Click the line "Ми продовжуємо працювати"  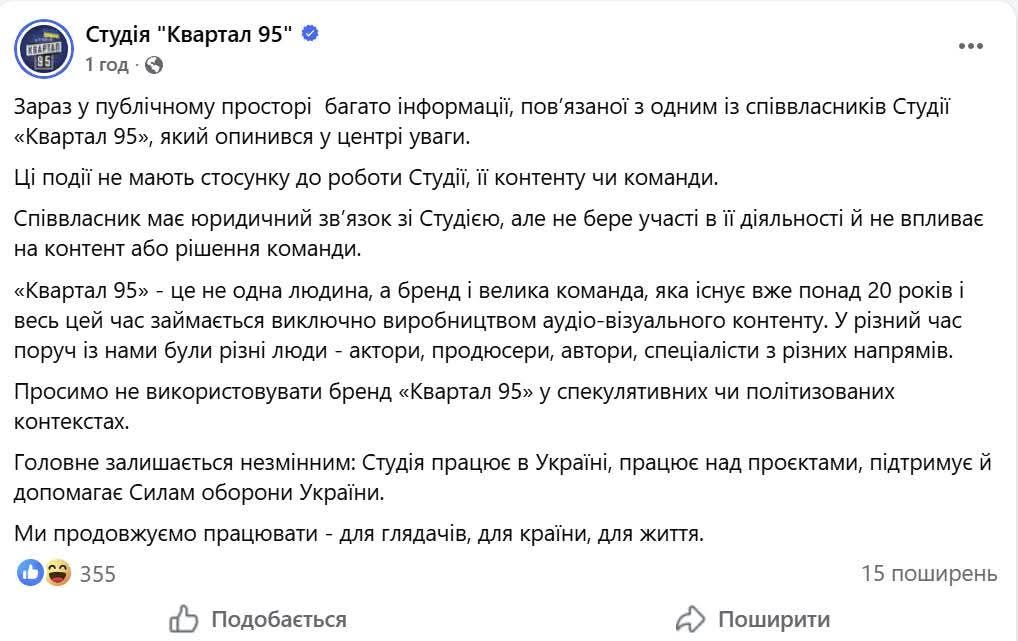coord(360,534)
